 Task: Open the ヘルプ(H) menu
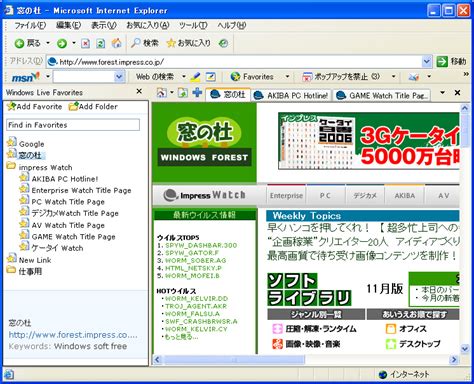coord(232,25)
